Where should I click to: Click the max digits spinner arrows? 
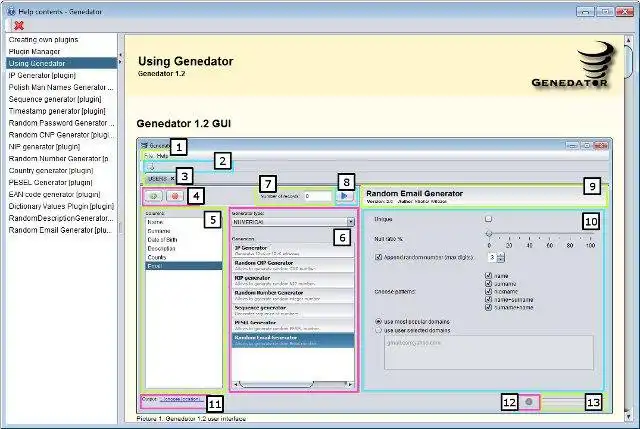[x=501, y=257]
